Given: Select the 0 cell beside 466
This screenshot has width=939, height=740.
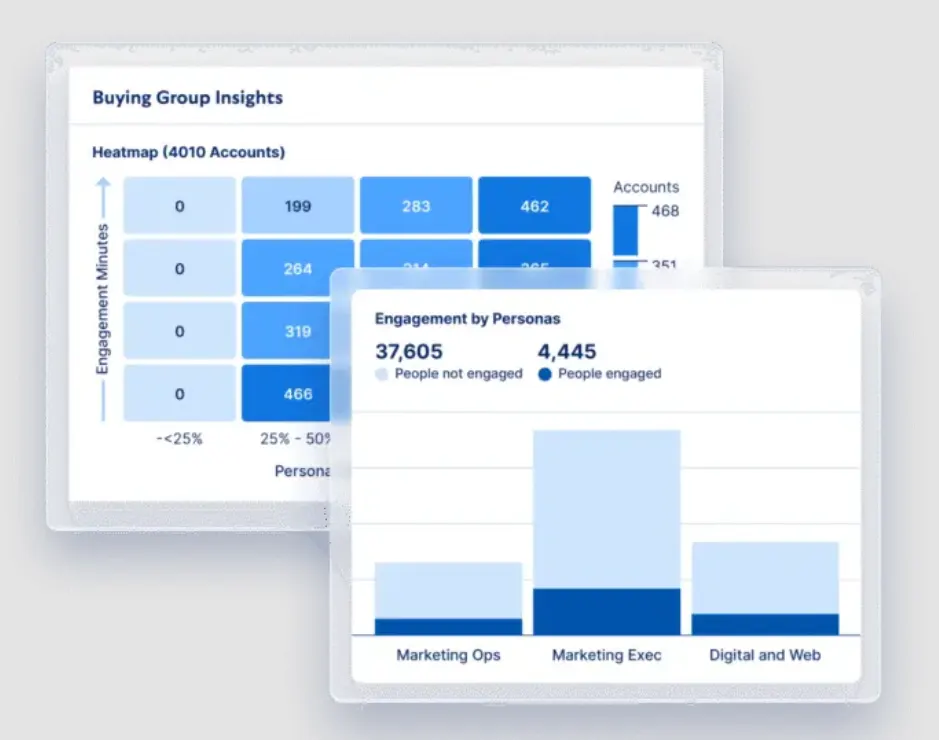Looking at the screenshot, I should [180, 393].
